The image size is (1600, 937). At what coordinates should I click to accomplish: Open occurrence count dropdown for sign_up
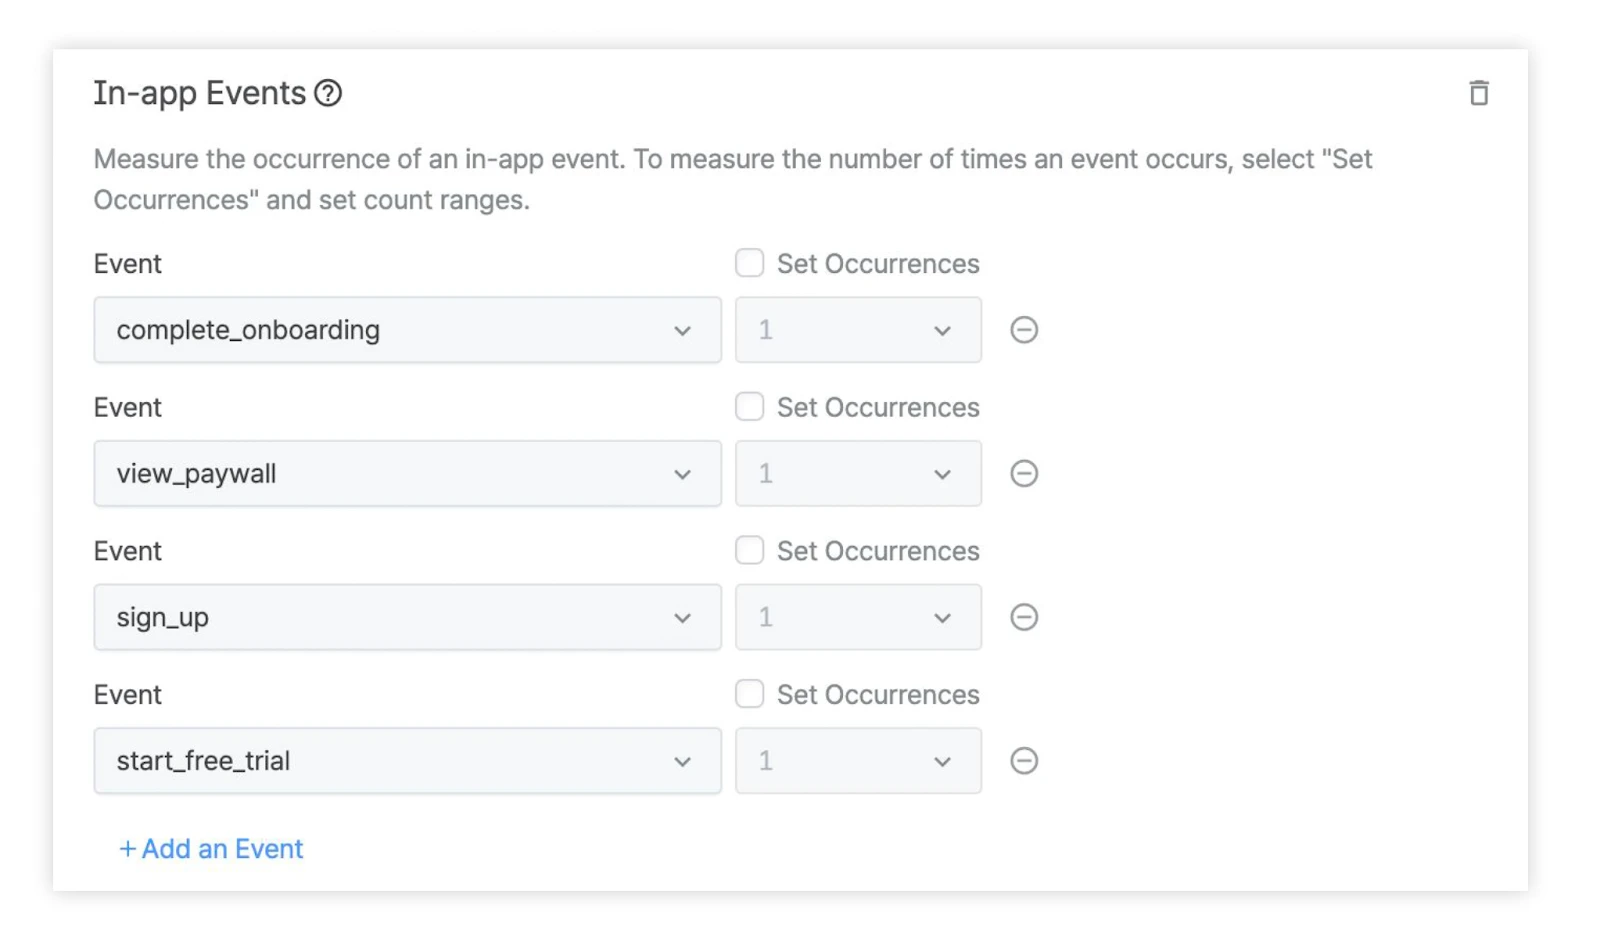[858, 617]
